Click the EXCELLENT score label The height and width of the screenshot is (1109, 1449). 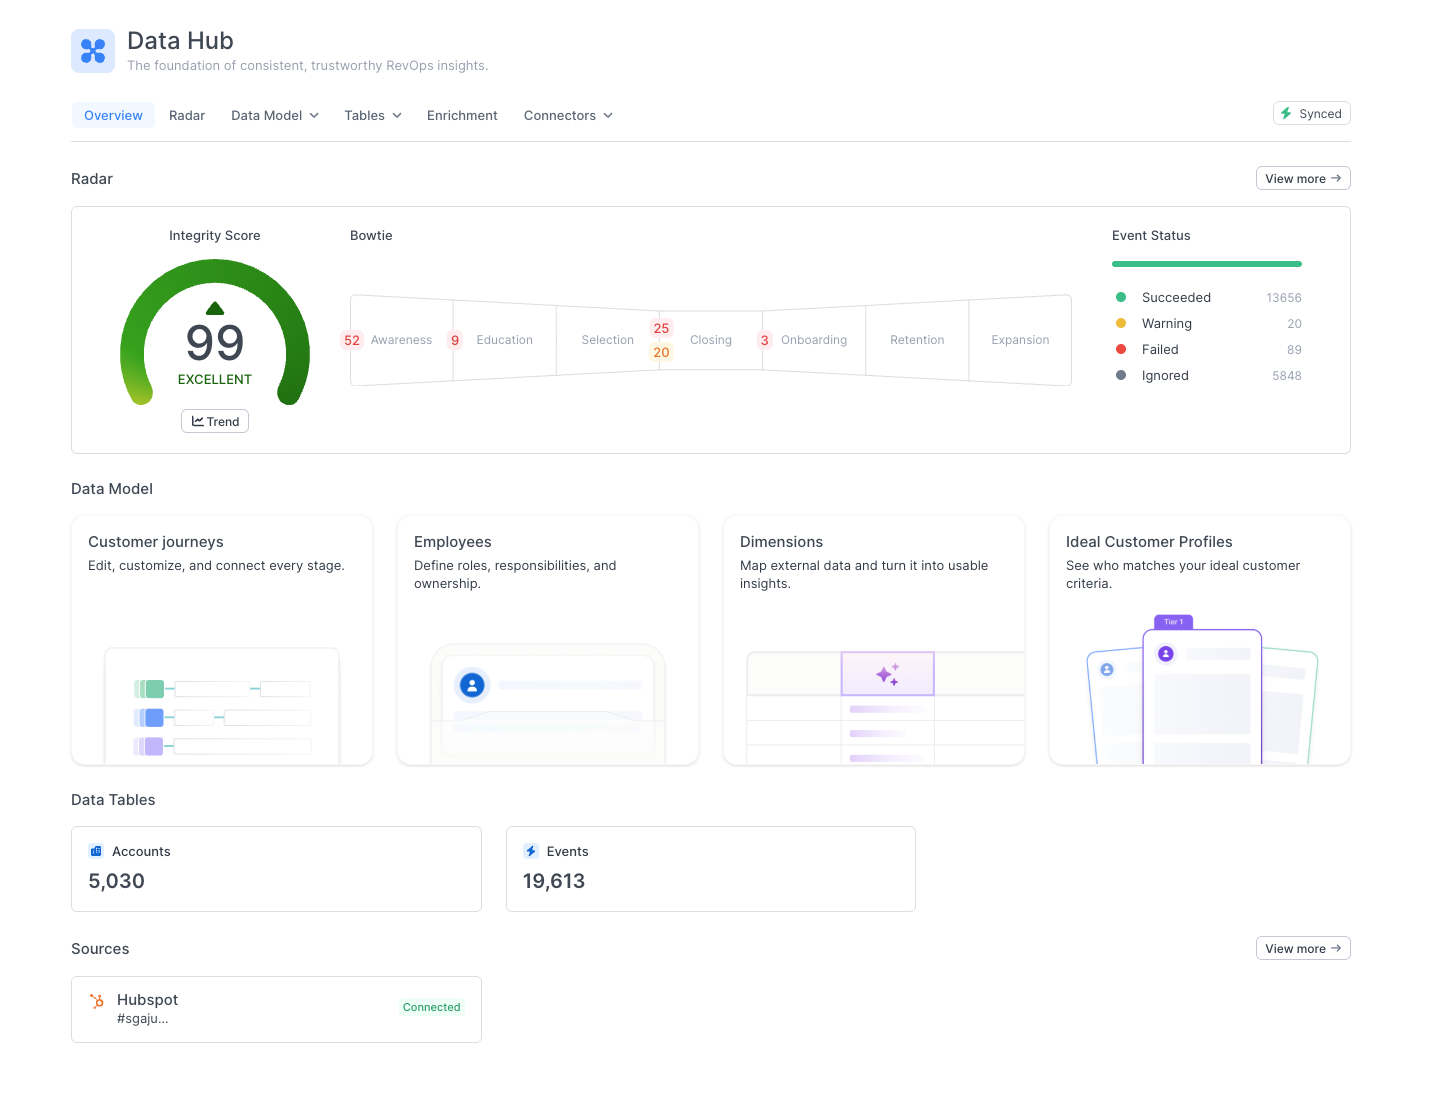click(x=215, y=379)
